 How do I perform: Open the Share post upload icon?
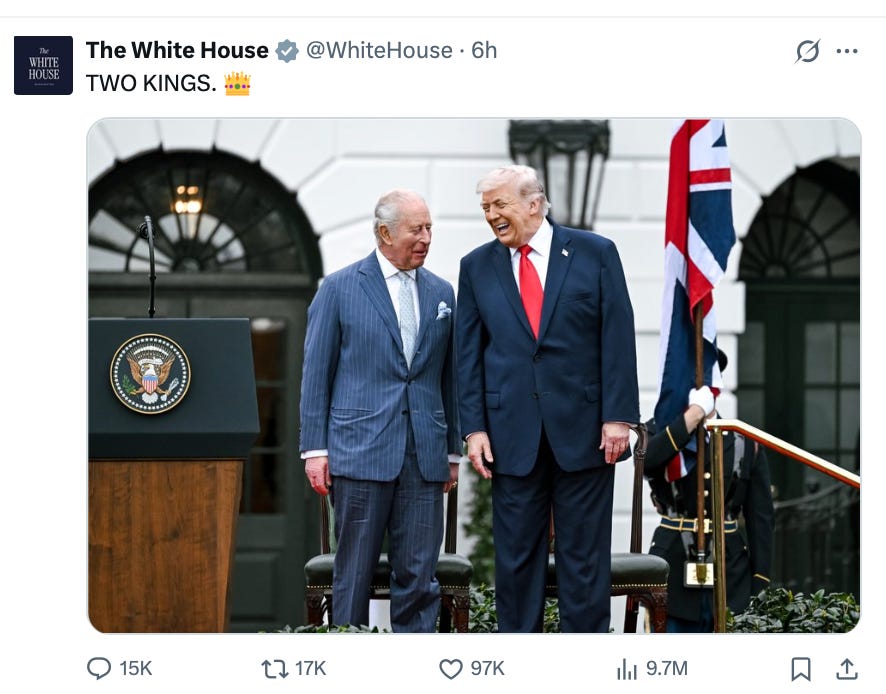846,669
